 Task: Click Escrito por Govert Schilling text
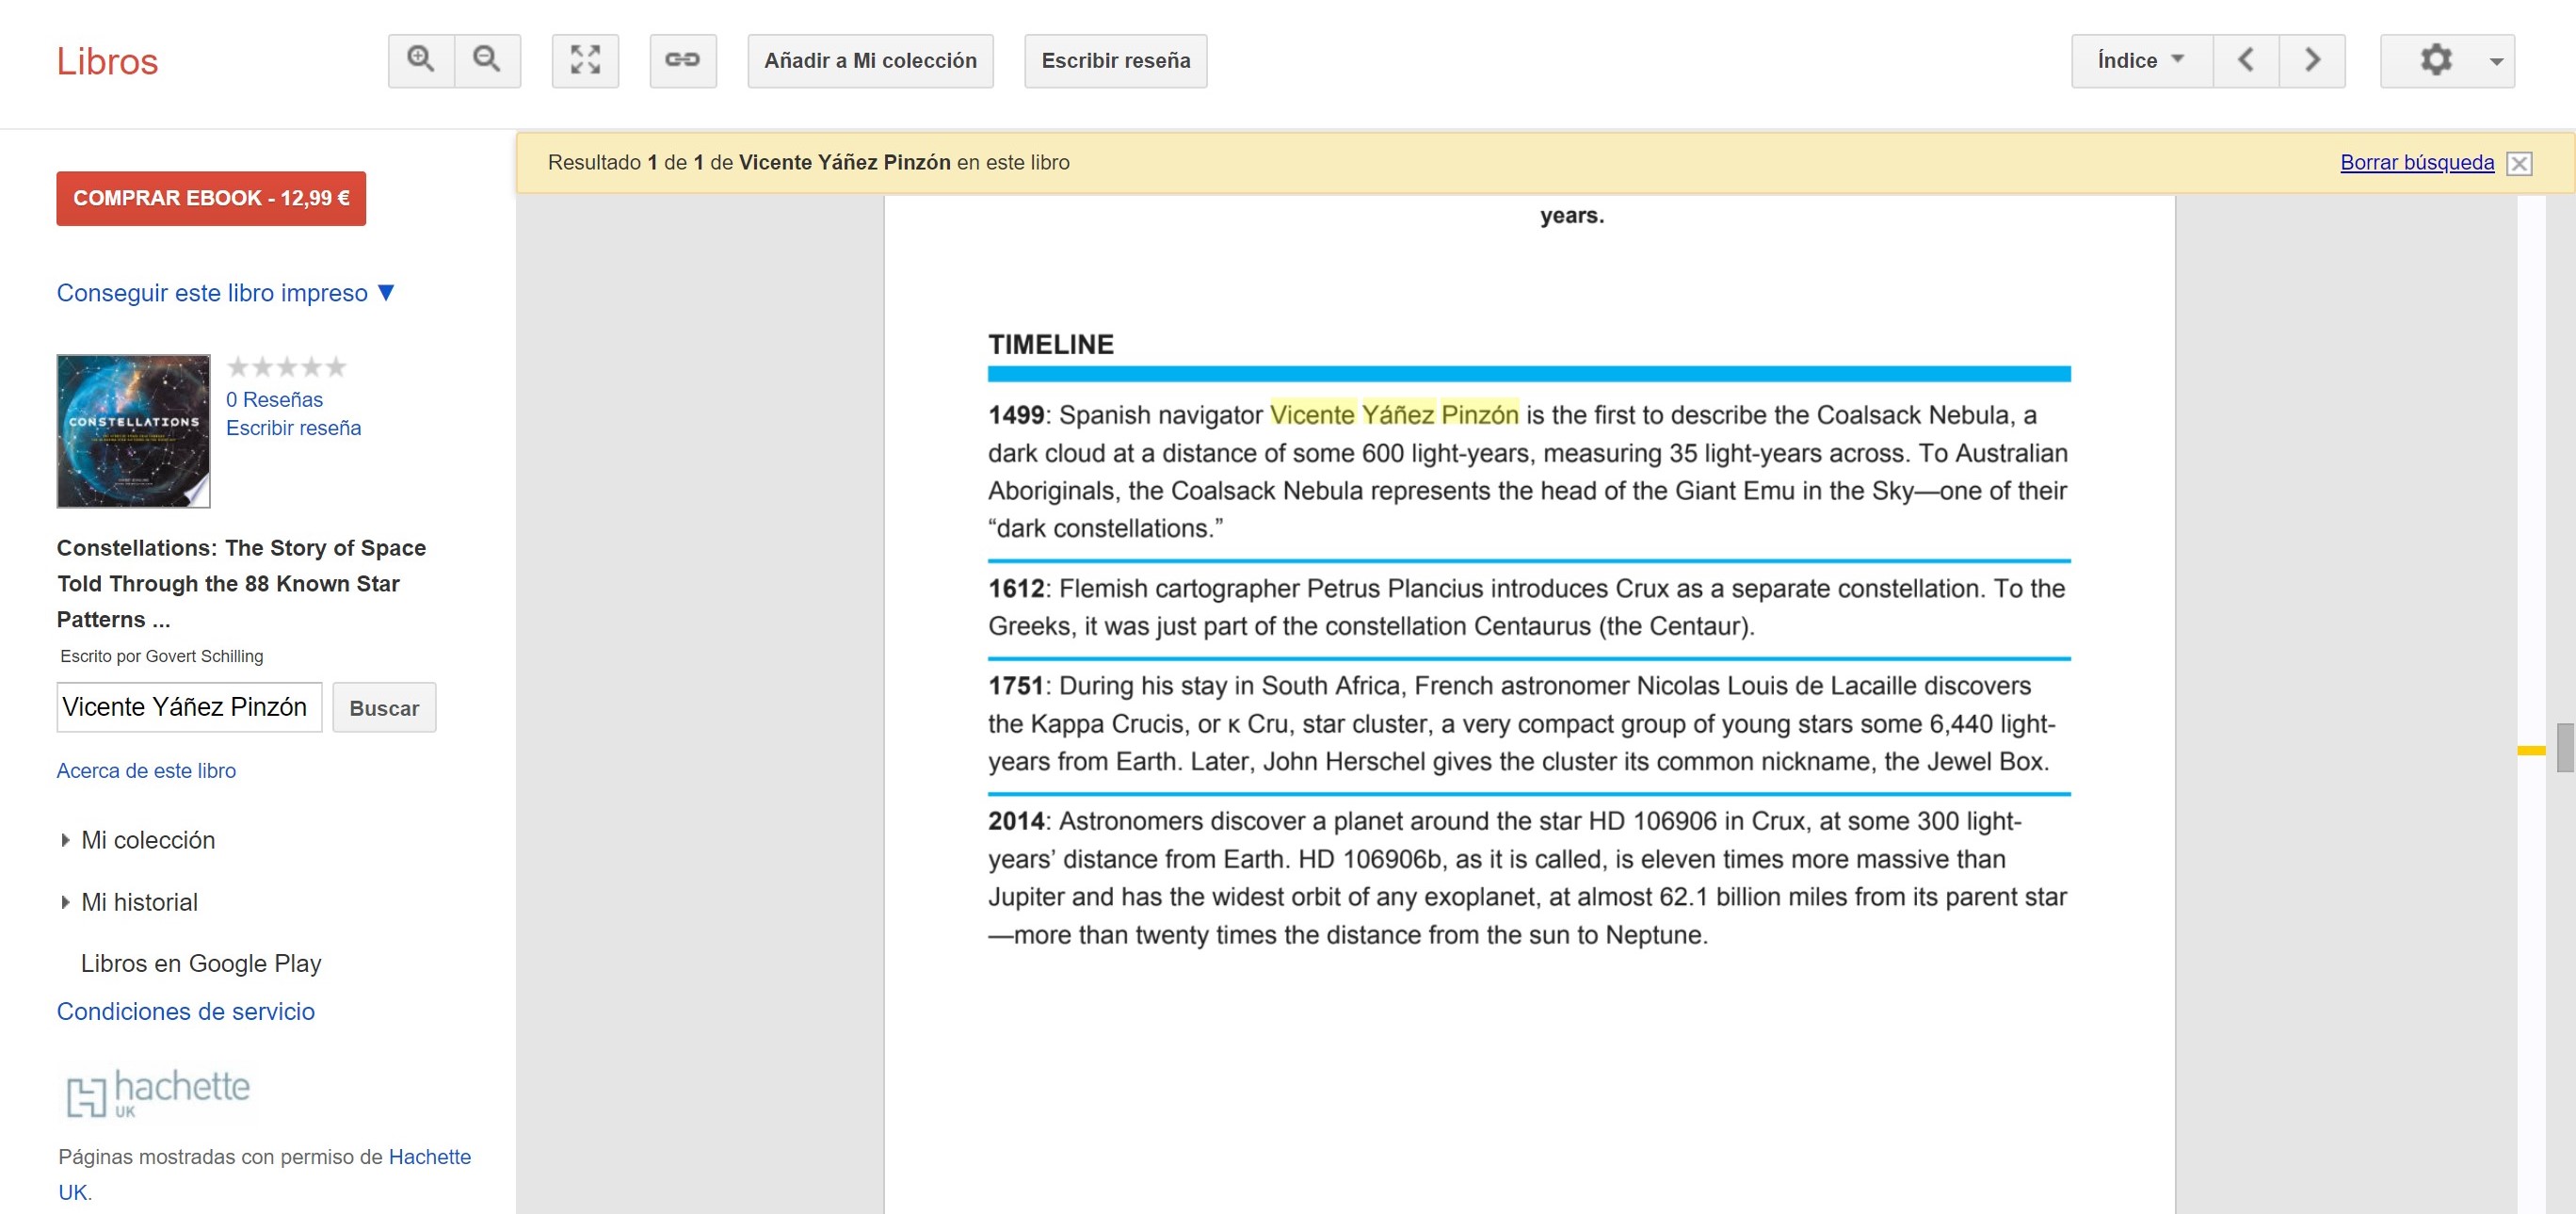tap(161, 656)
